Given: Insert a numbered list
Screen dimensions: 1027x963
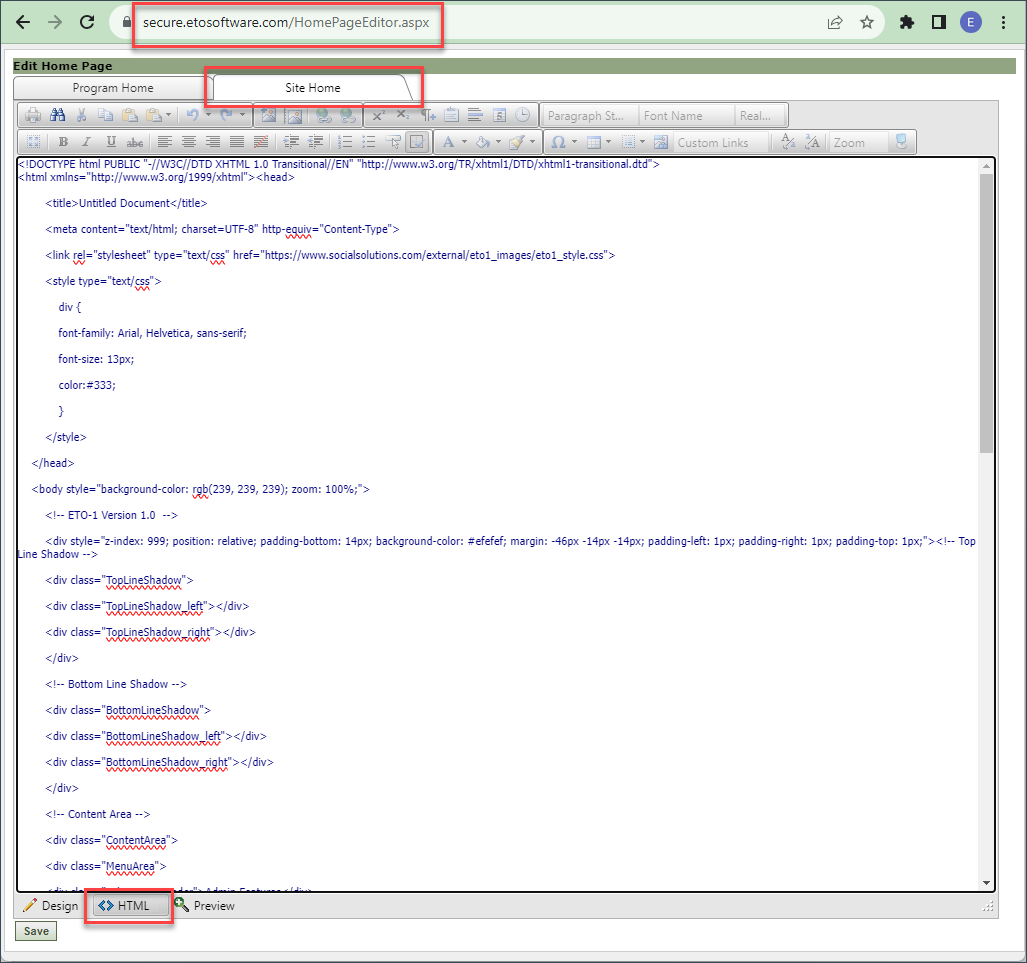Looking at the screenshot, I should pyautogui.click(x=345, y=142).
